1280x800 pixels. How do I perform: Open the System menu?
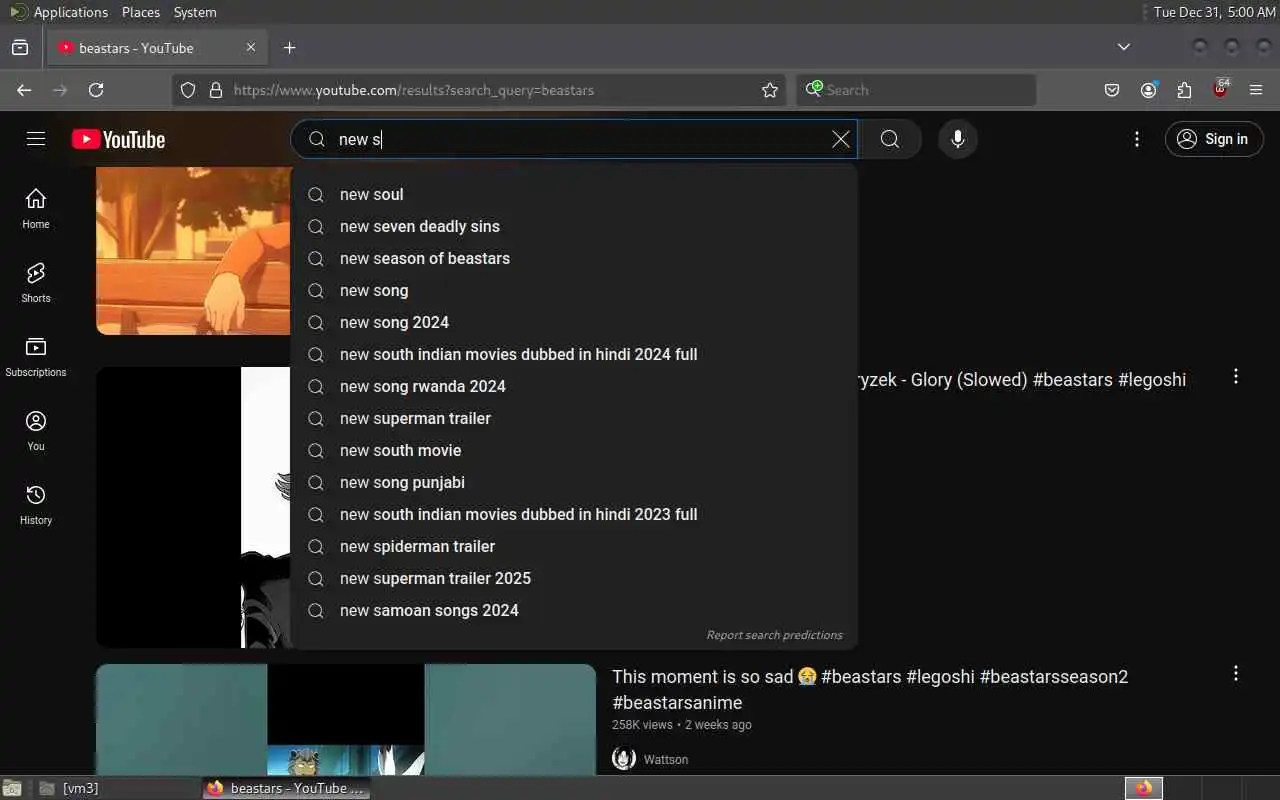pos(195,12)
